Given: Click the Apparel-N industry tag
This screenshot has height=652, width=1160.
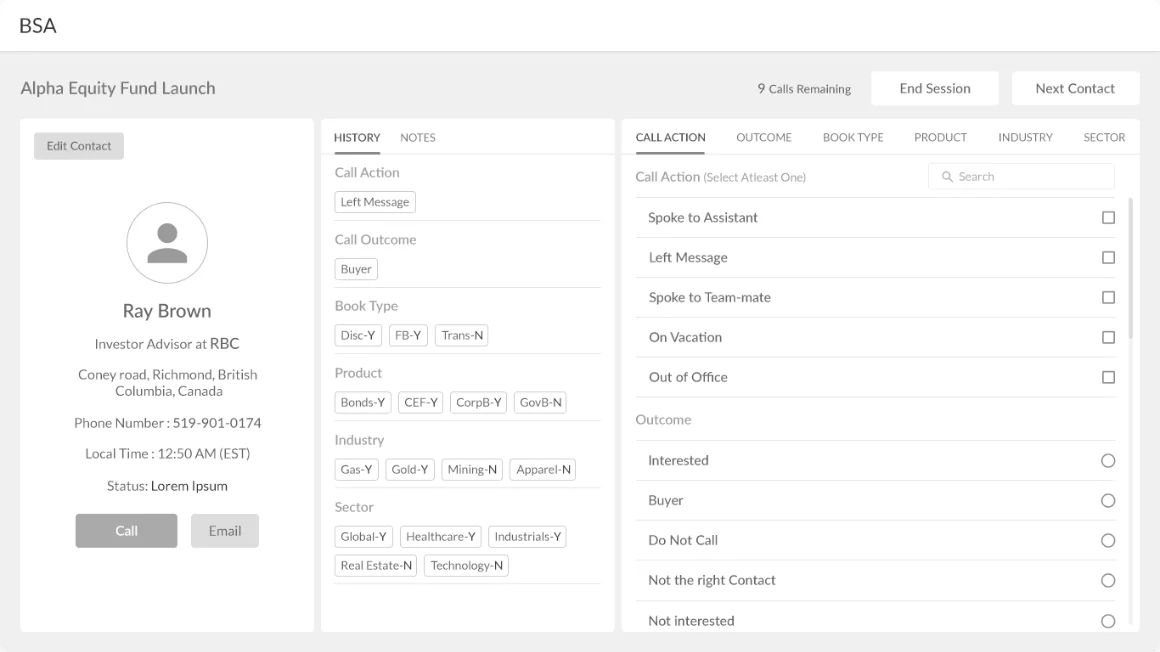Looking at the screenshot, I should [543, 469].
